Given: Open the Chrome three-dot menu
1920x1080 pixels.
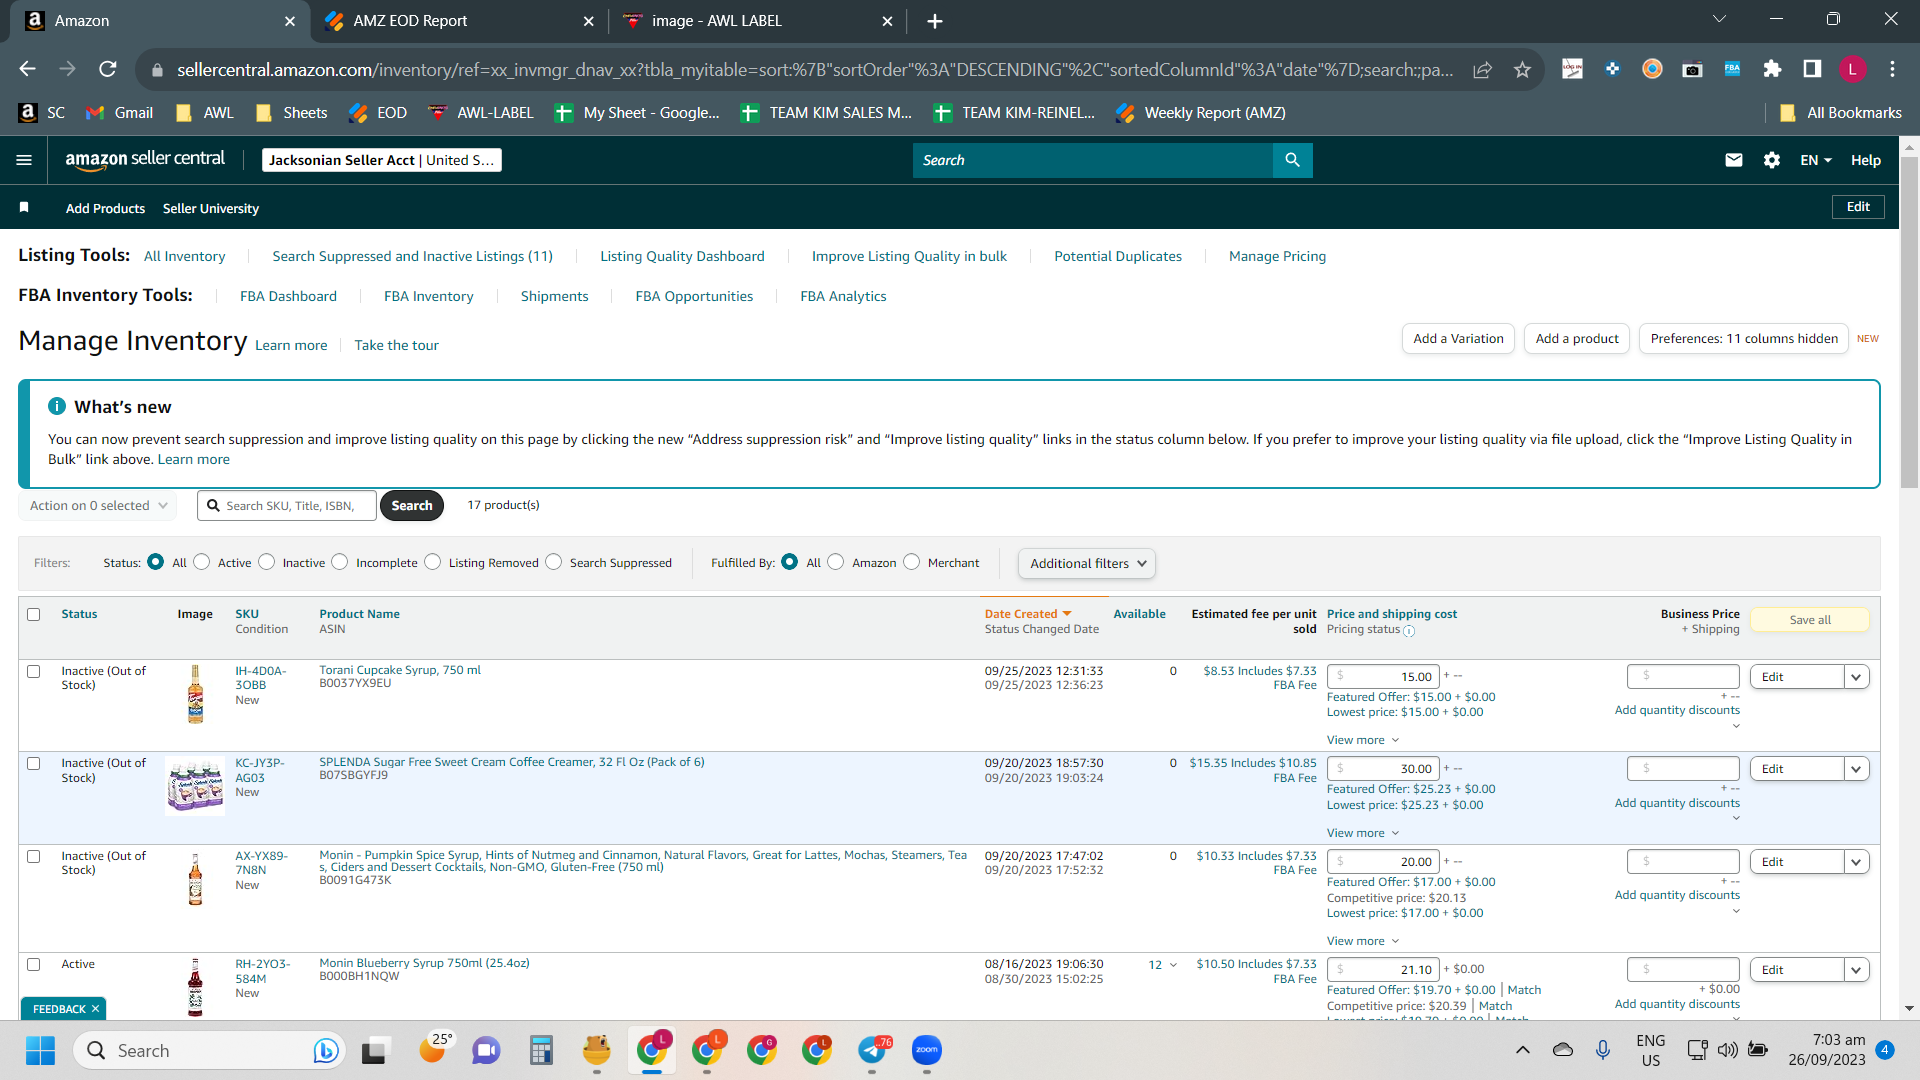Looking at the screenshot, I should 1892,69.
